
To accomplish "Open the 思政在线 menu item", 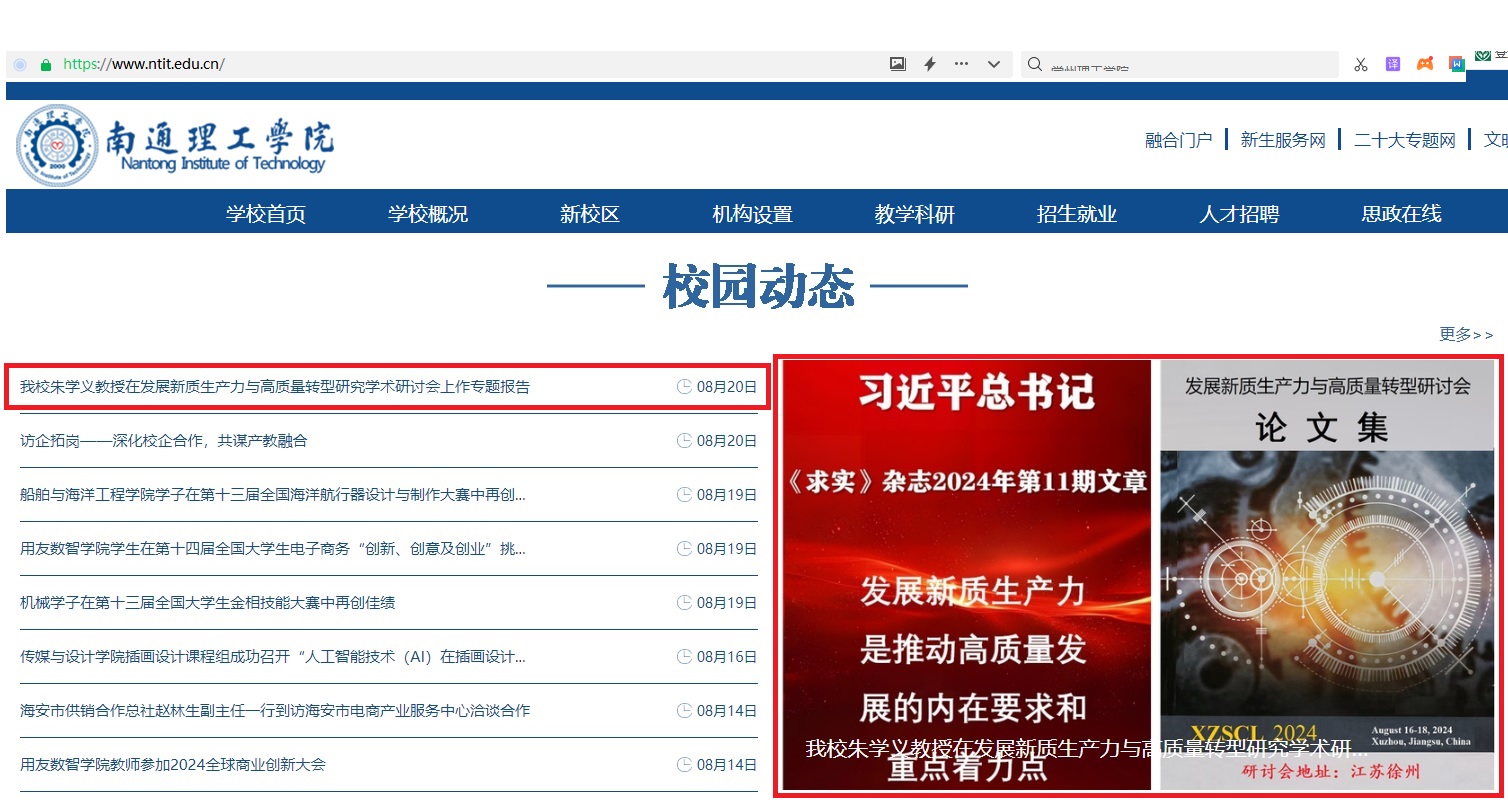I will pos(1402,213).
